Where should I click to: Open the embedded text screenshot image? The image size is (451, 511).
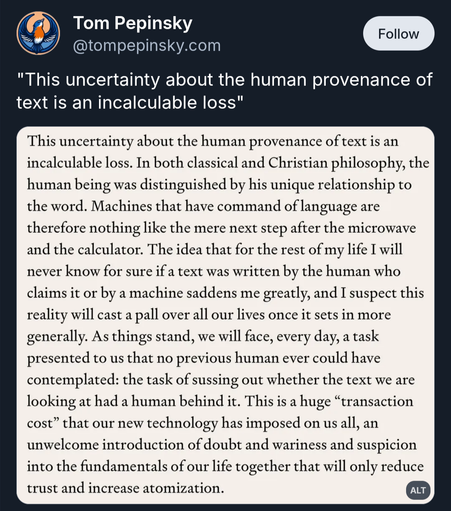(225, 315)
